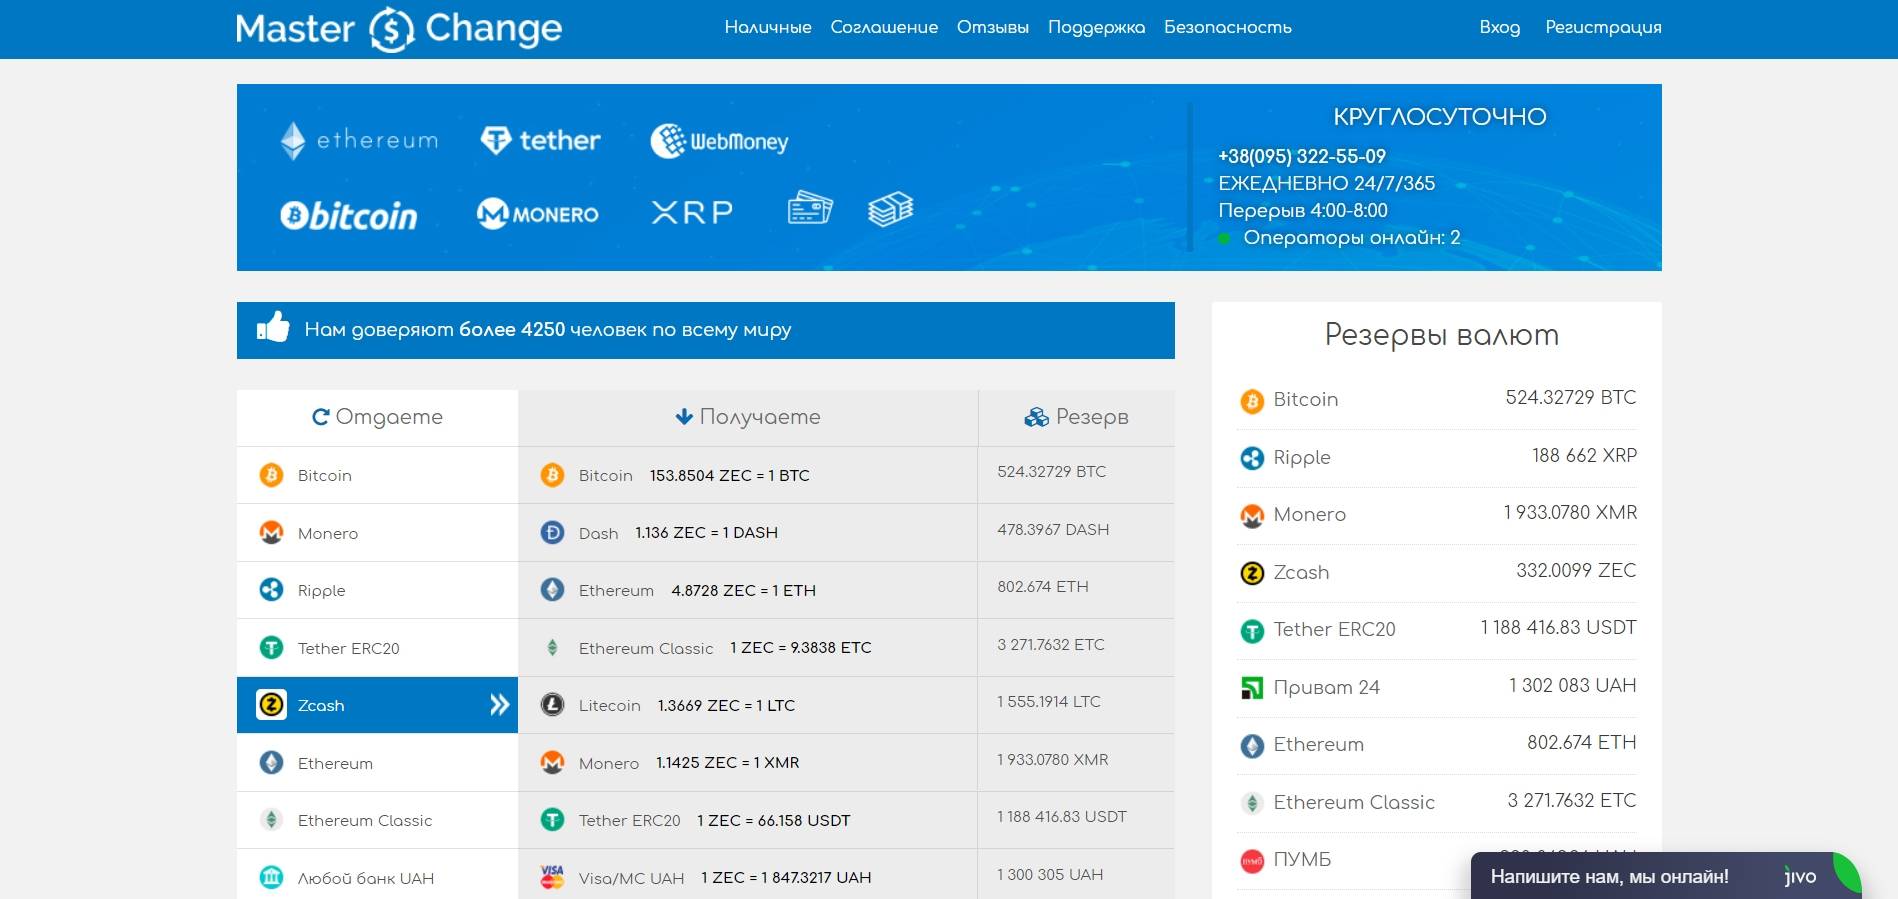
Task: Open the Jivo chat Напишите нам, мы онлайн!
Action: pyautogui.click(x=1665, y=876)
